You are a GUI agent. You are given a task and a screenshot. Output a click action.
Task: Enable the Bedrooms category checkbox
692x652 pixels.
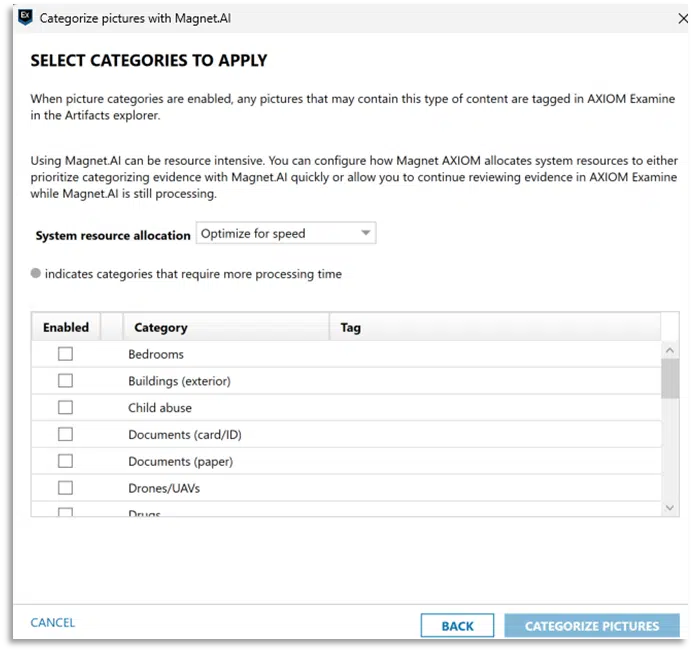point(65,354)
